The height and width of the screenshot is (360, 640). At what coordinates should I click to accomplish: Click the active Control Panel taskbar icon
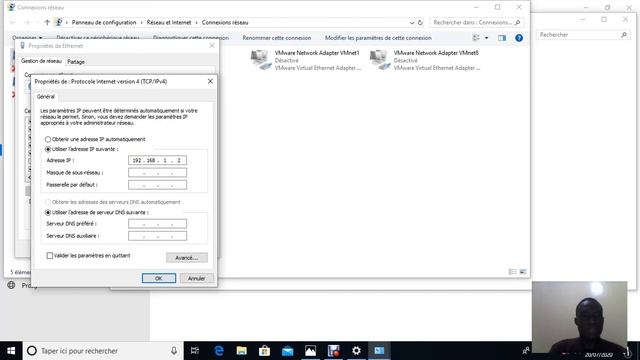379,351
